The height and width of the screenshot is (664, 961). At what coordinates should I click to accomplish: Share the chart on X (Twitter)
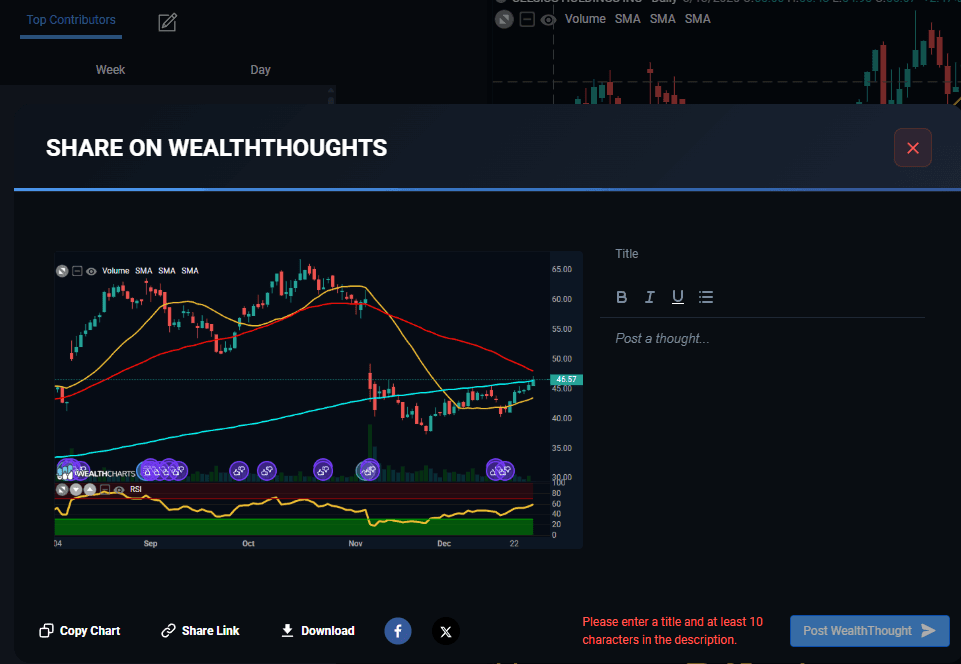pyautogui.click(x=446, y=631)
